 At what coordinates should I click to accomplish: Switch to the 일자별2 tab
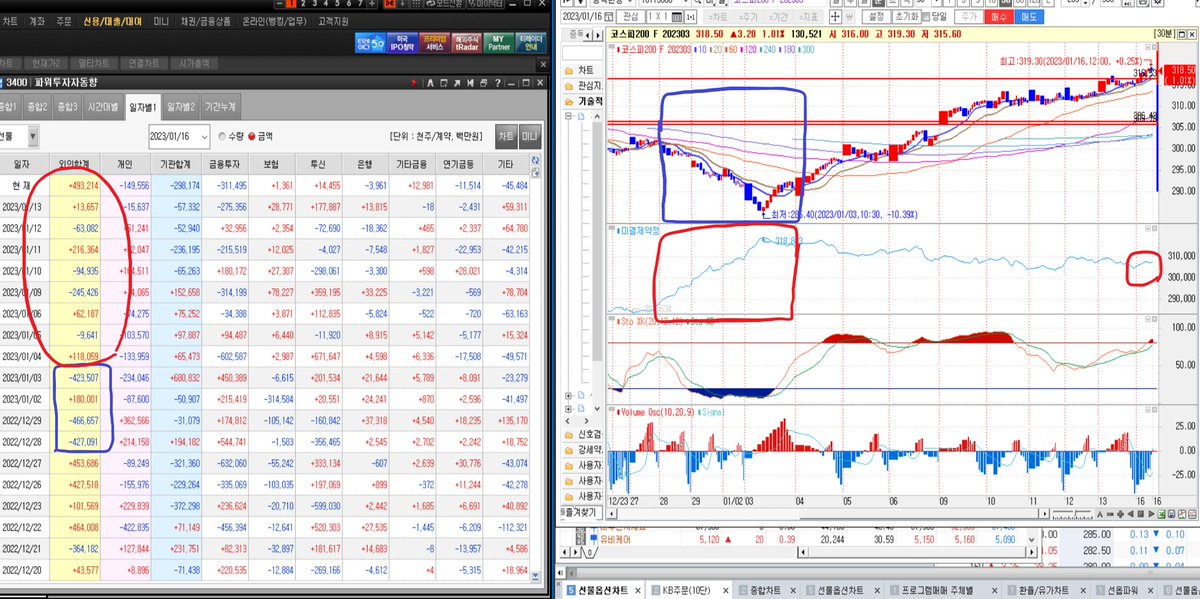[181, 105]
